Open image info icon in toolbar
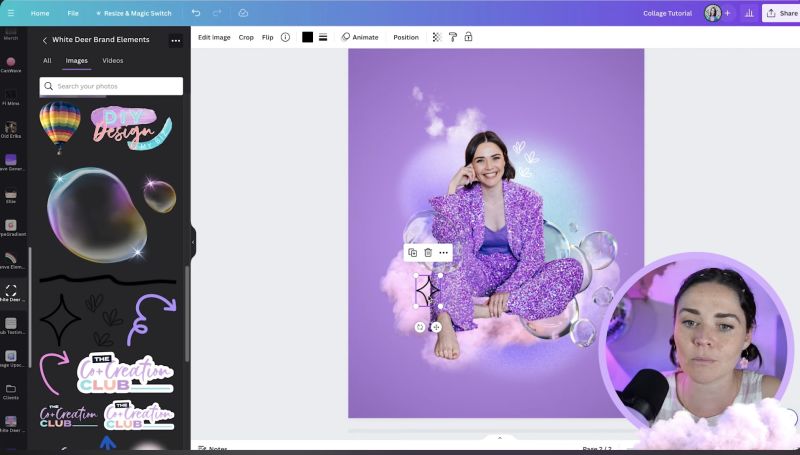Image resolution: width=800 pixels, height=455 pixels. click(285, 37)
